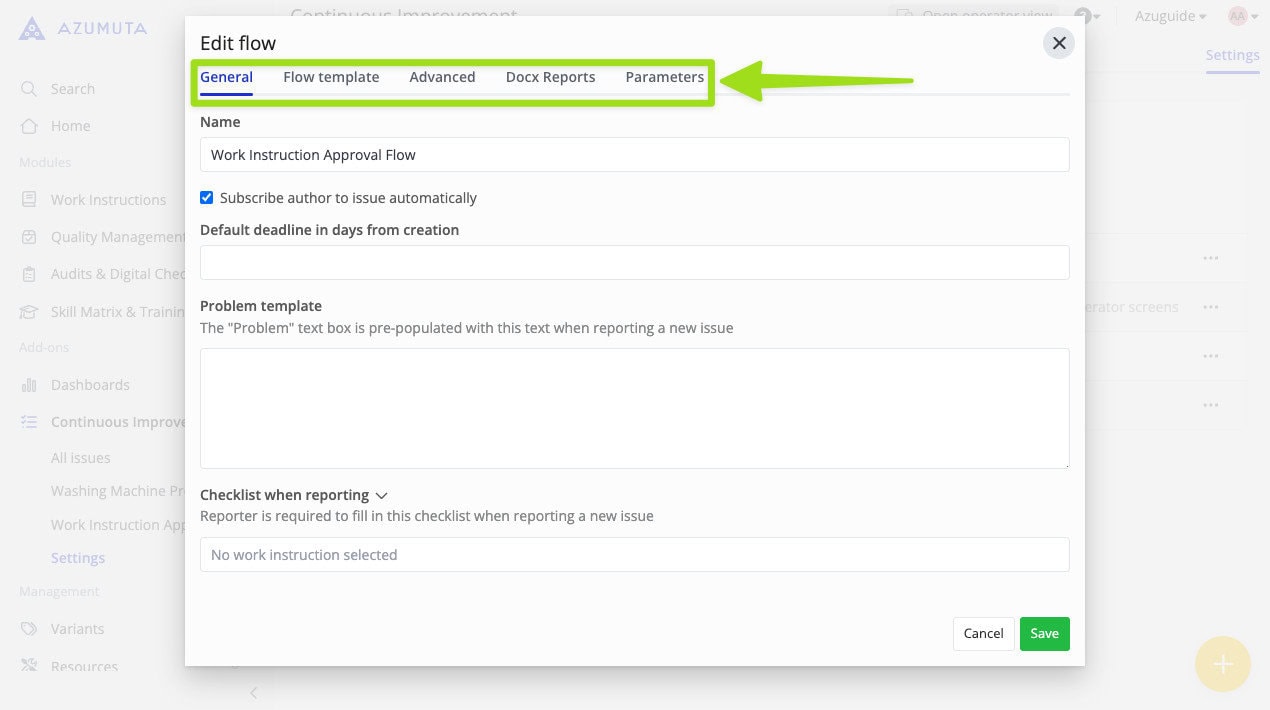This screenshot has width=1270, height=710.
Task: Click the Search magnifier icon in sidebar
Action: 30,89
